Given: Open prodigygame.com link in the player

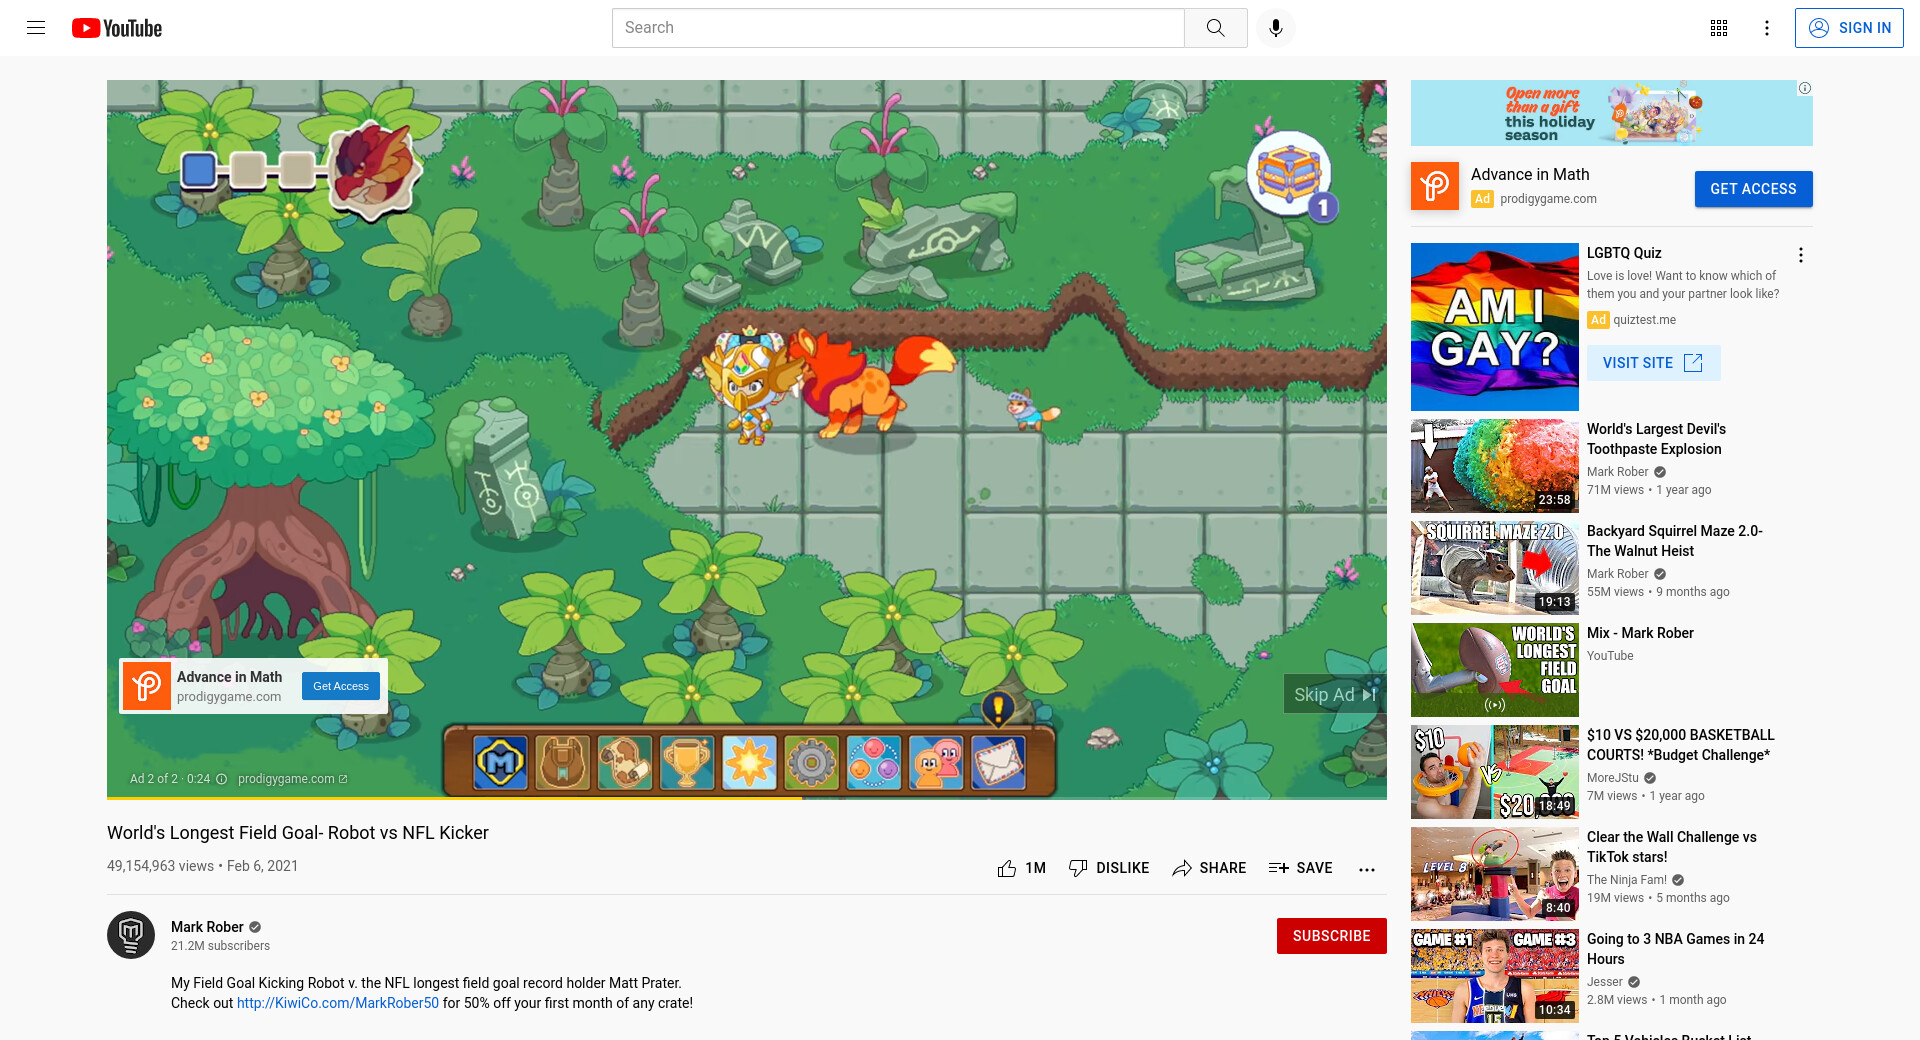Looking at the screenshot, I should [x=292, y=779].
